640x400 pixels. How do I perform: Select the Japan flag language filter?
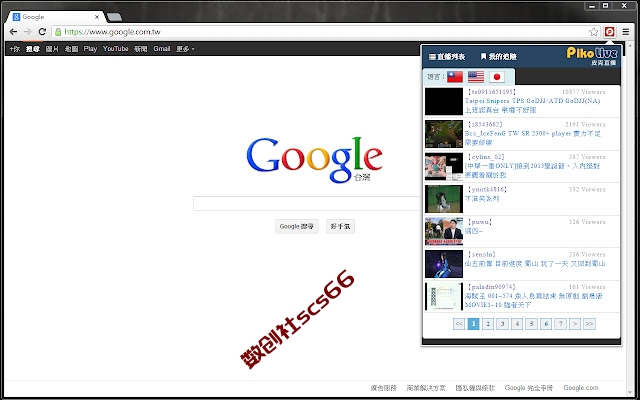[497, 76]
